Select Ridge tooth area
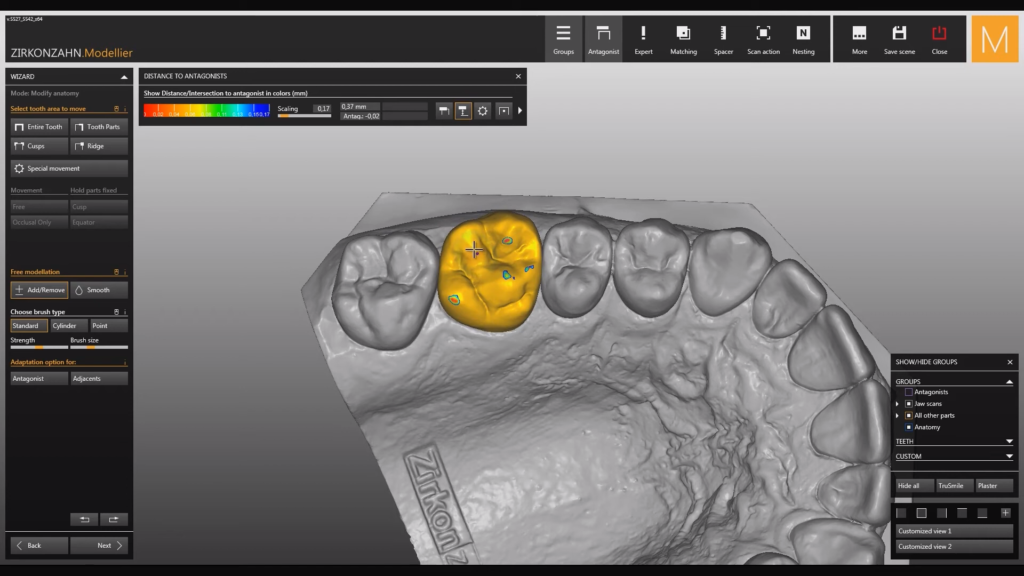The width and height of the screenshot is (1024, 576). tap(99, 146)
